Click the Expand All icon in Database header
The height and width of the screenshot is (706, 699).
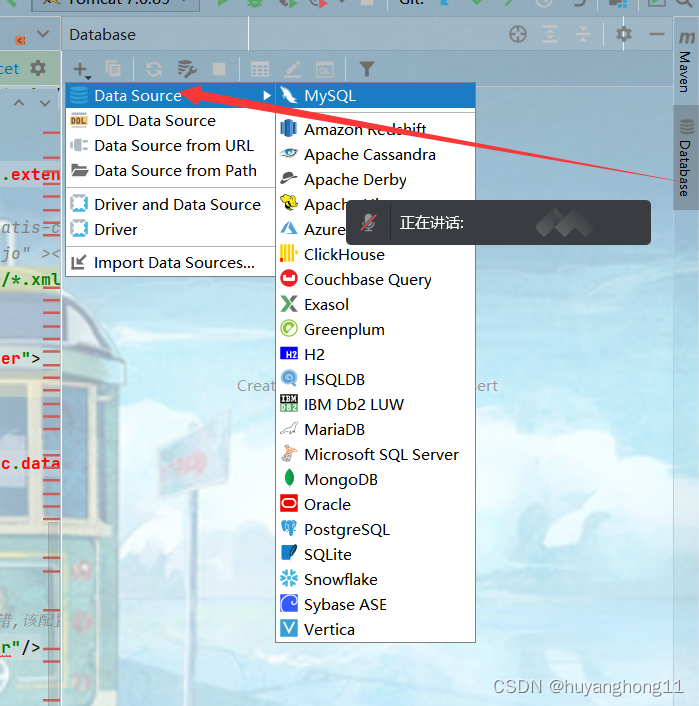[550, 34]
